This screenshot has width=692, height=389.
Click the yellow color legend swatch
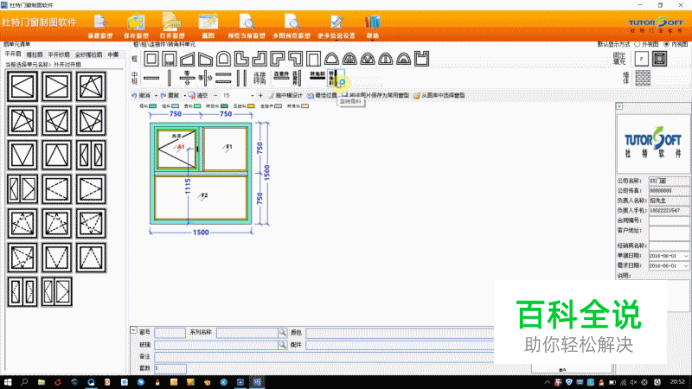coord(251,106)
